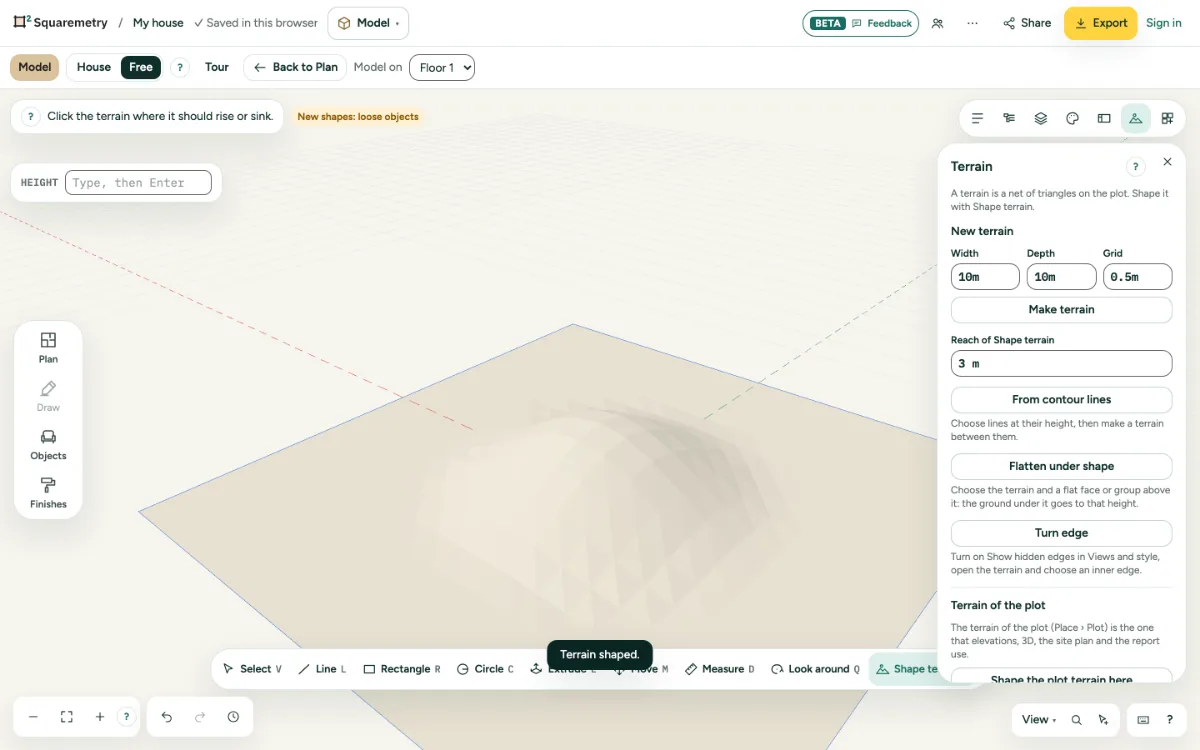Switch modelling mode to House
The width and height of the screenshot is (1200, 750).
point(94,67)
